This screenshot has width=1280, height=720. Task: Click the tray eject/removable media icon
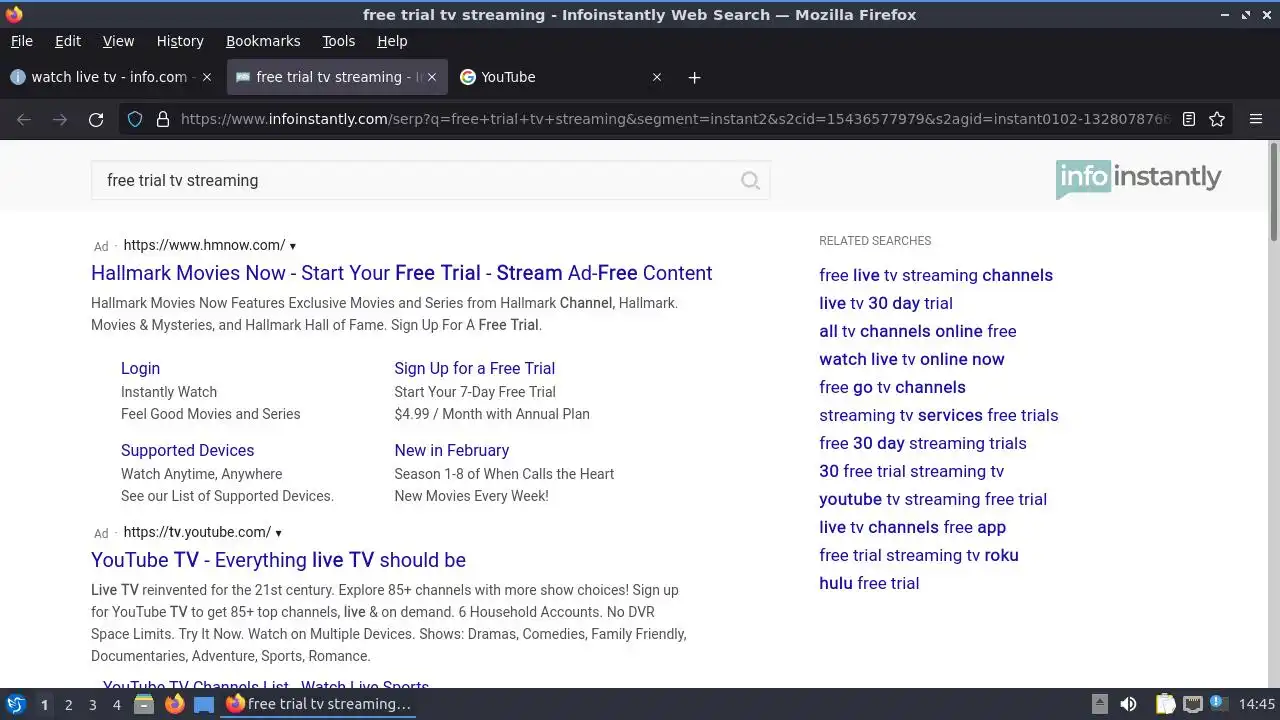point(1099,704)
